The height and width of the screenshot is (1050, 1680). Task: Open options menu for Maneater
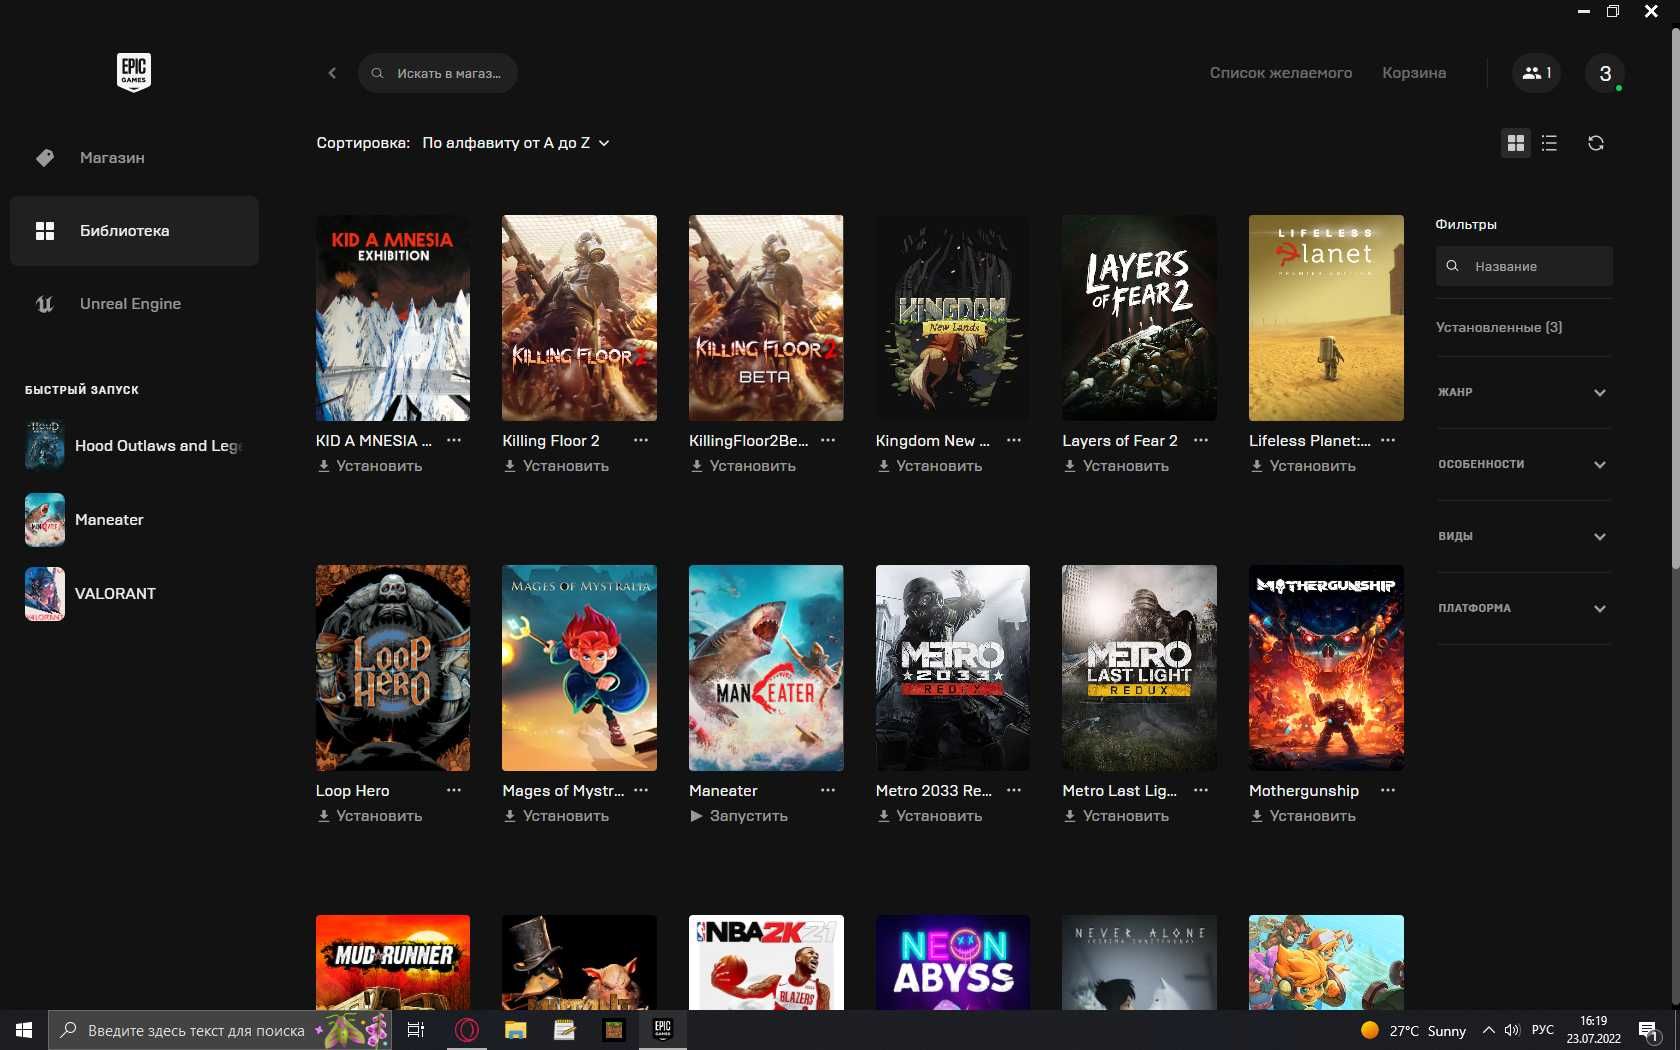(x=828, y=790)
